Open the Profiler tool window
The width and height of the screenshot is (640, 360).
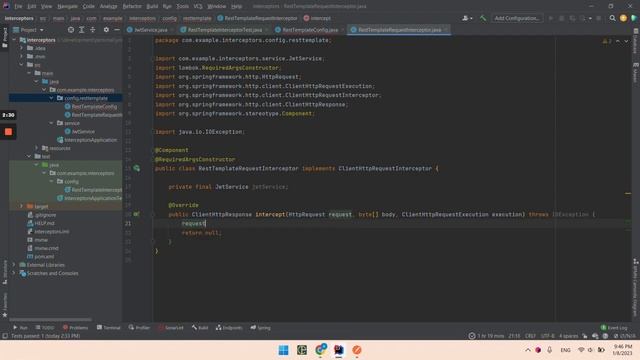[139, 328]
